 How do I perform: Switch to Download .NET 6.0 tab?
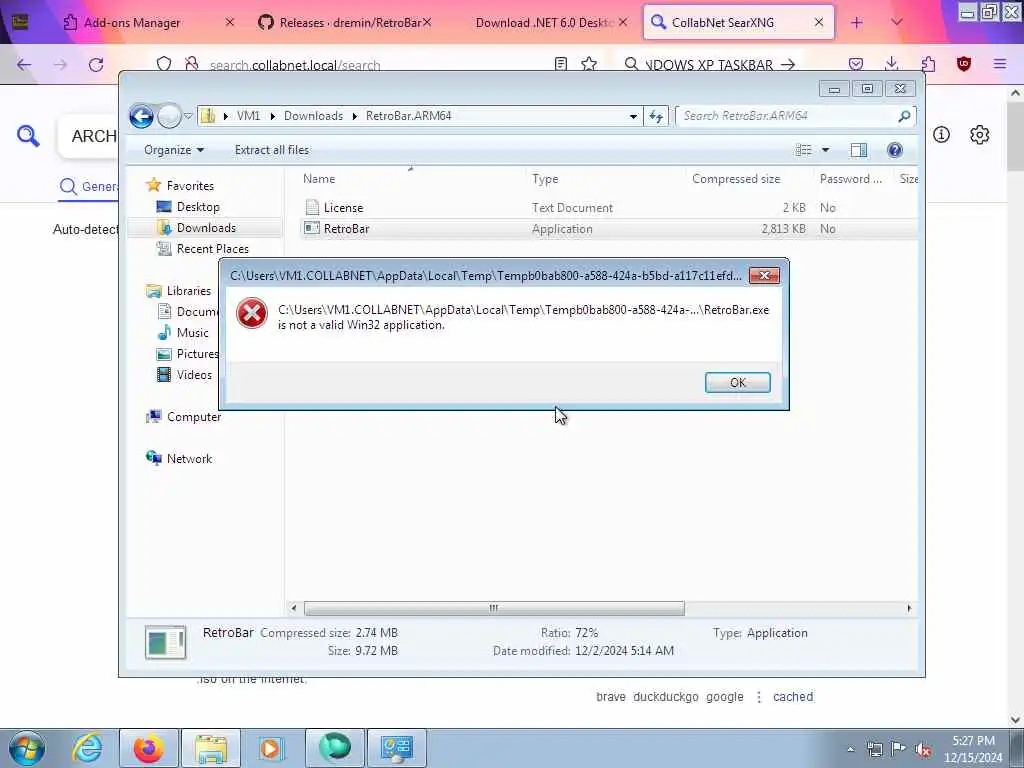point(543,23)
